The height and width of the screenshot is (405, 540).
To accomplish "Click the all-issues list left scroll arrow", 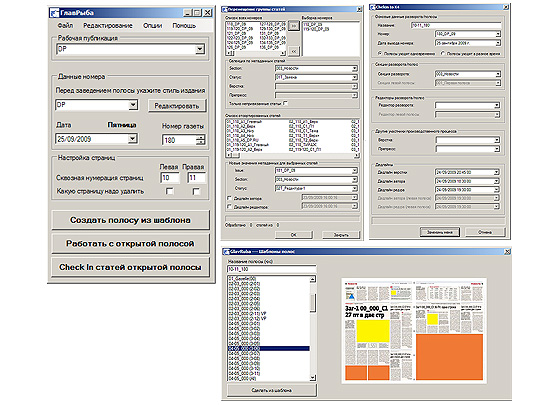I will pos(228,53).
